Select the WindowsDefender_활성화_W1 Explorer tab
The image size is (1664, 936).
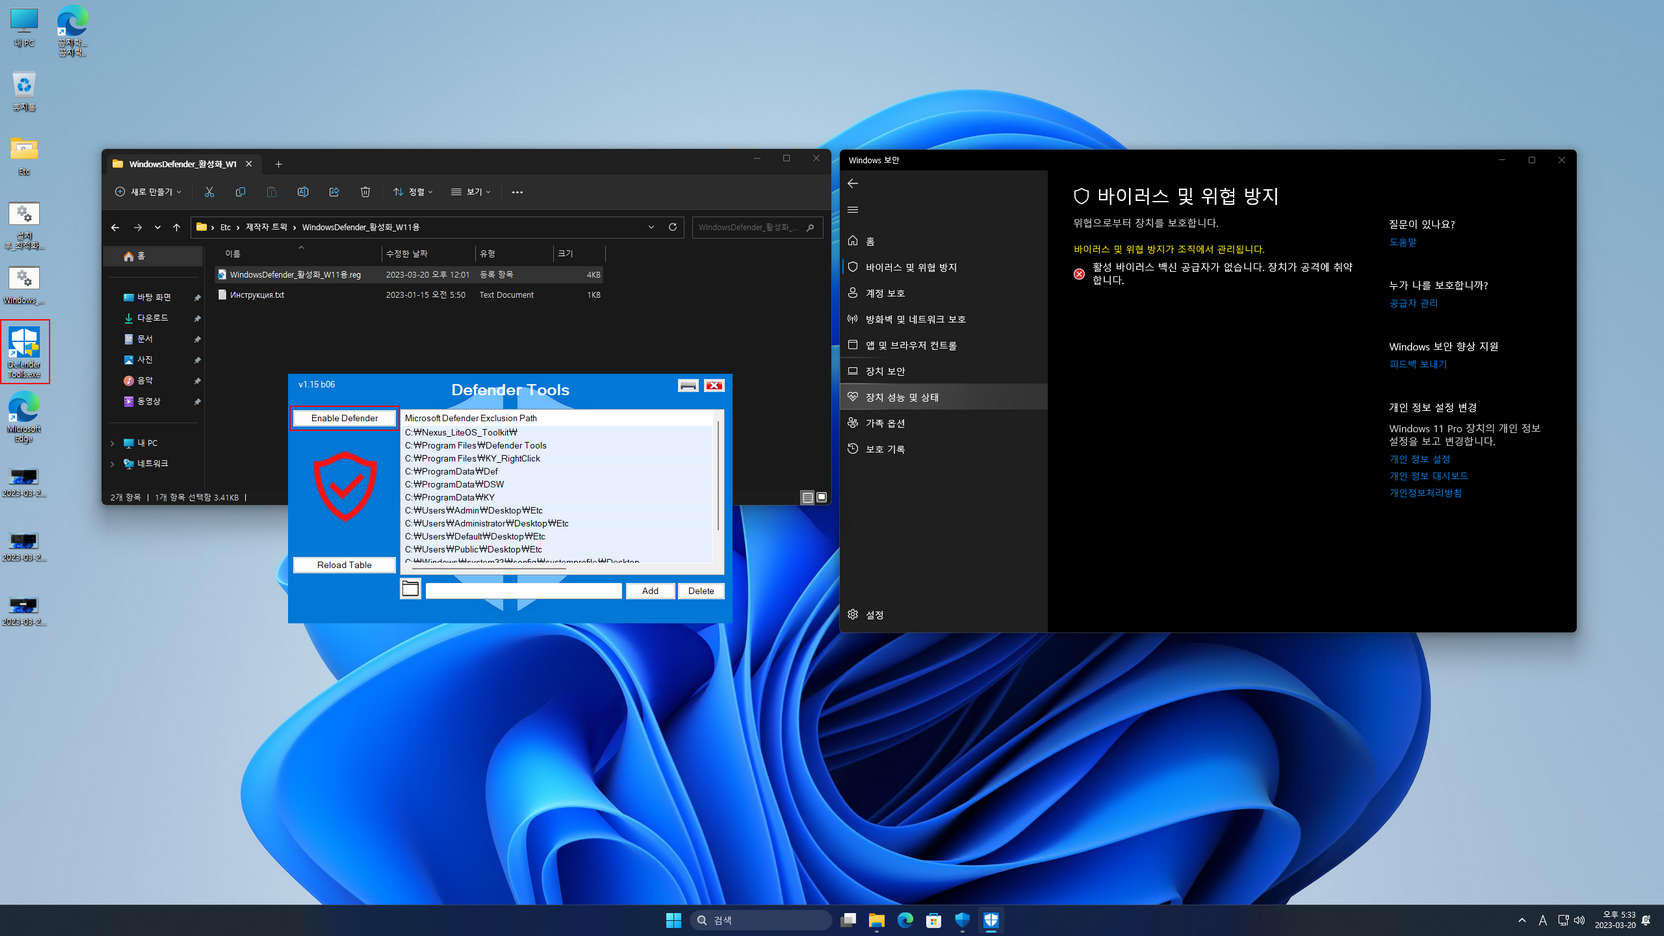pos(182,164)
